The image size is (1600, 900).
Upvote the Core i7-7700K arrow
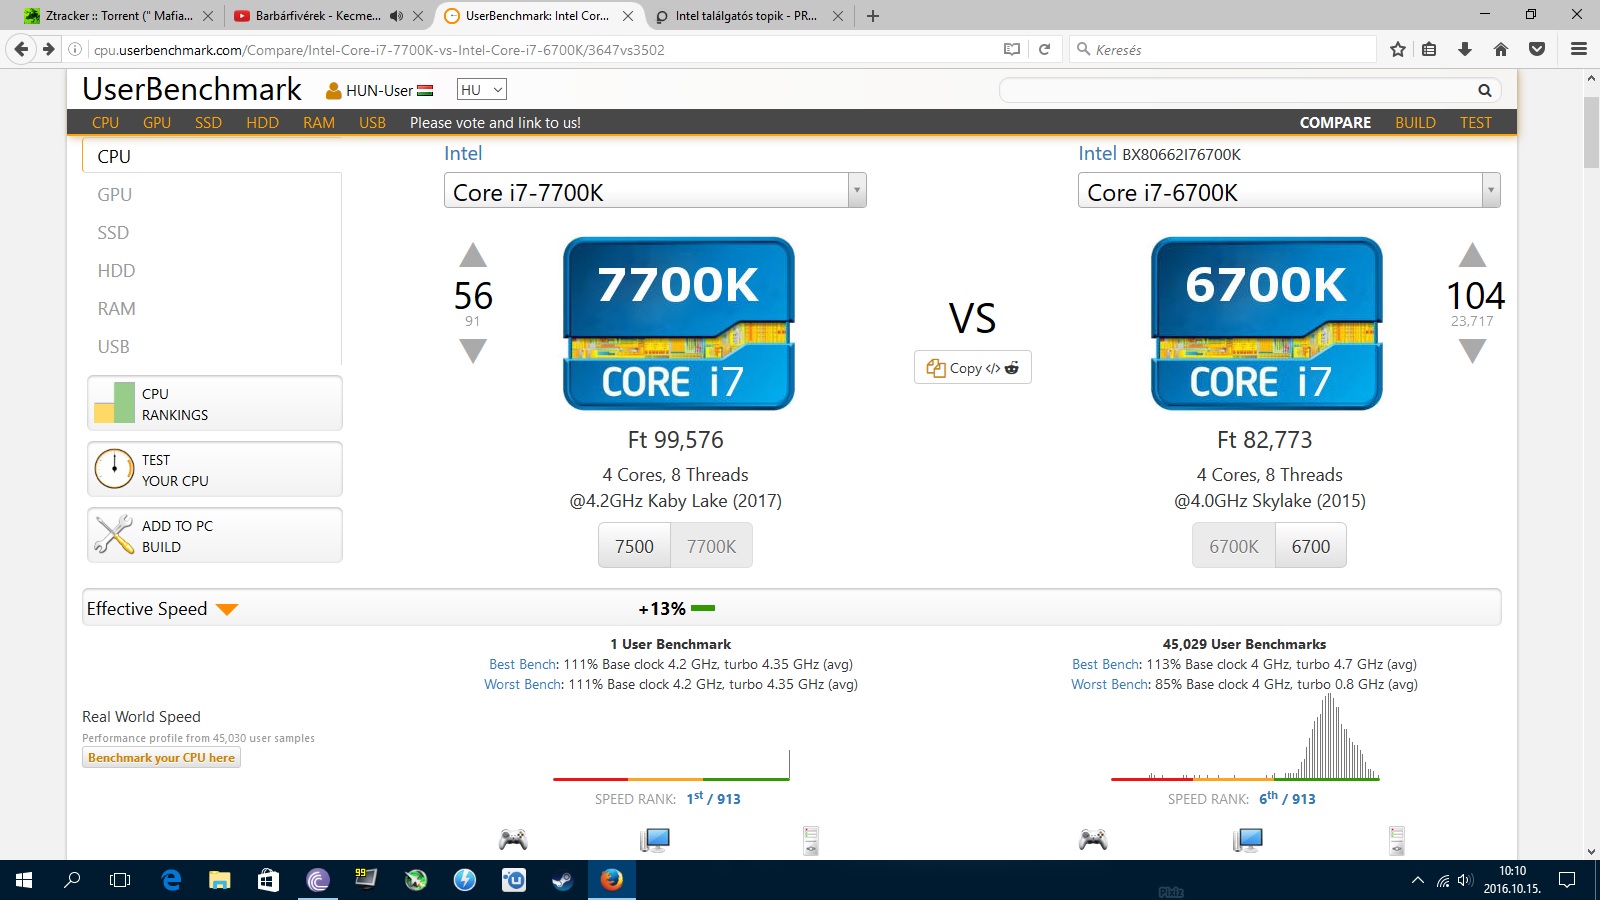(x=473, y=256)
